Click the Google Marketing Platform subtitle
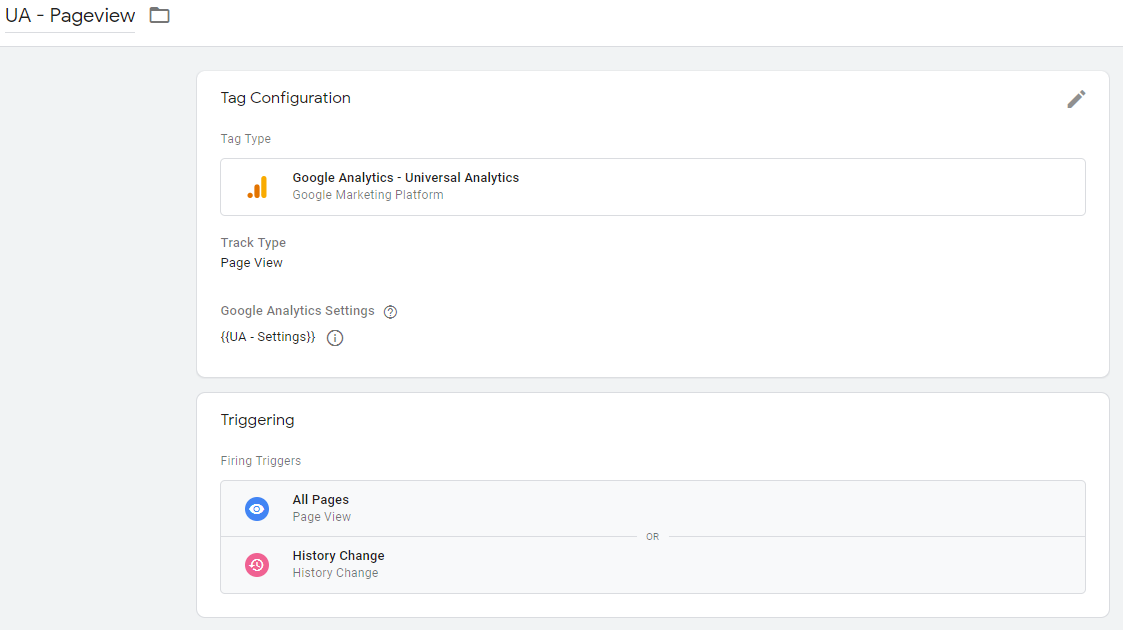Image resolution: width=1123 pixels, height=630 pixels. 367,195
